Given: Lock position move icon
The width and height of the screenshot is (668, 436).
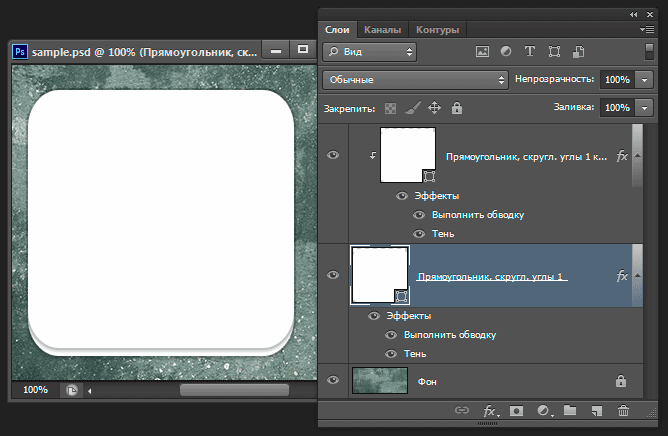Looking at the screenshot, I should click(434, 108).
